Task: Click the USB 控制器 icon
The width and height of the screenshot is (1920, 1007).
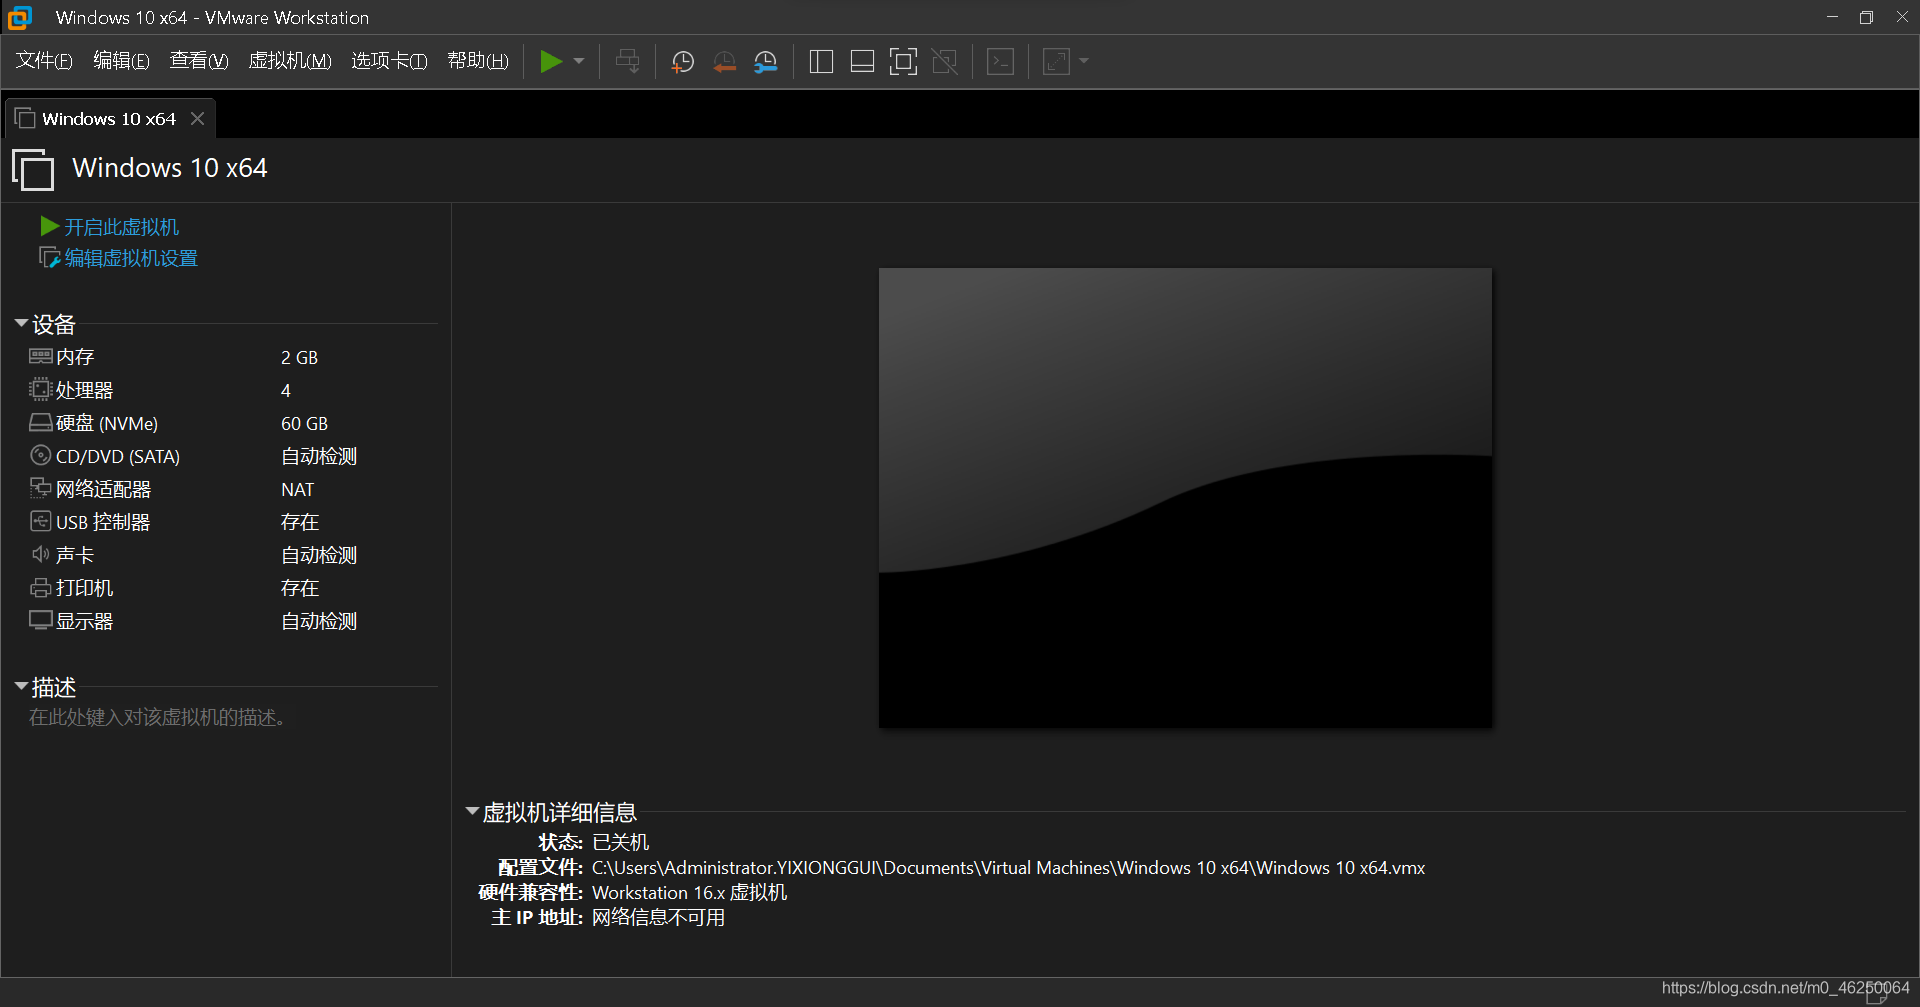Action: pyautogui.click(x=40, y=522)
